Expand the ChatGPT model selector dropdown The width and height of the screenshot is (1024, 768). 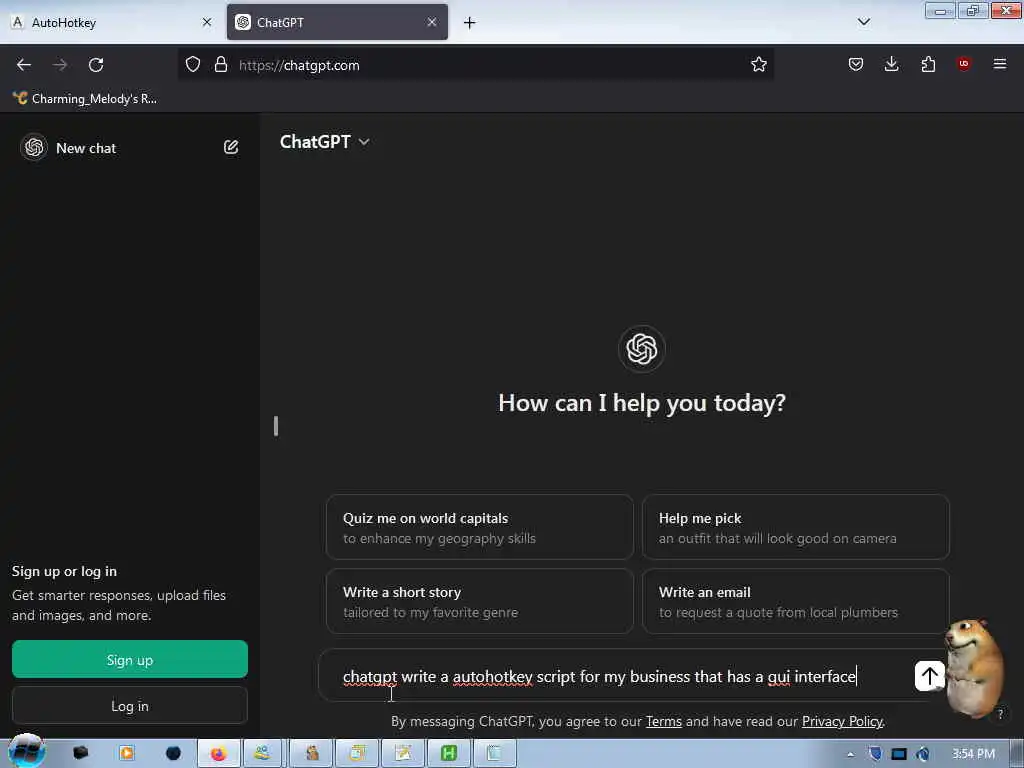coord(325,142)
